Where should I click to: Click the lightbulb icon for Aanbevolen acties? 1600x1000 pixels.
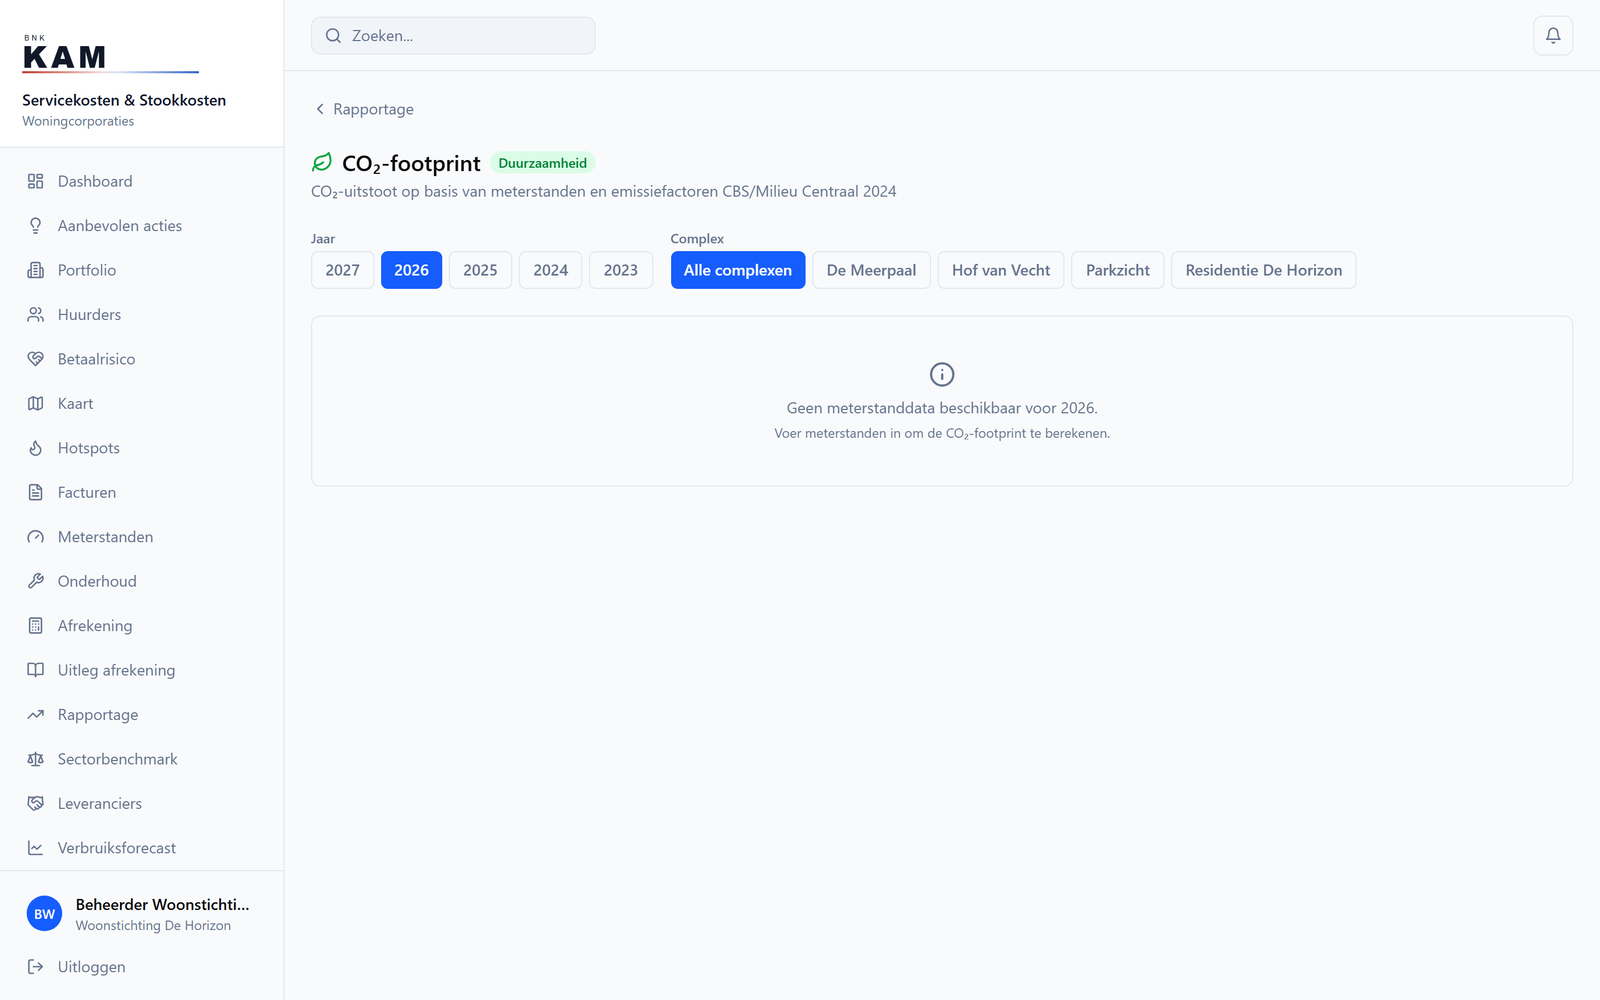pos(36,226)
